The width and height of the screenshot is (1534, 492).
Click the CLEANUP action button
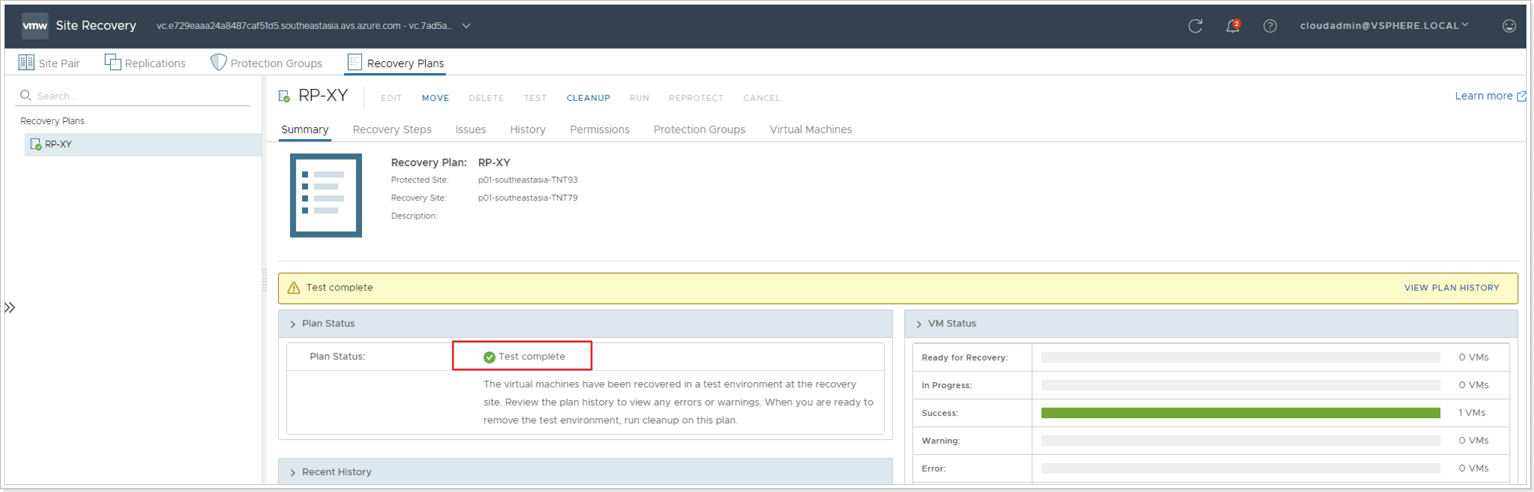pyautogui.click(x=588, y=98)
